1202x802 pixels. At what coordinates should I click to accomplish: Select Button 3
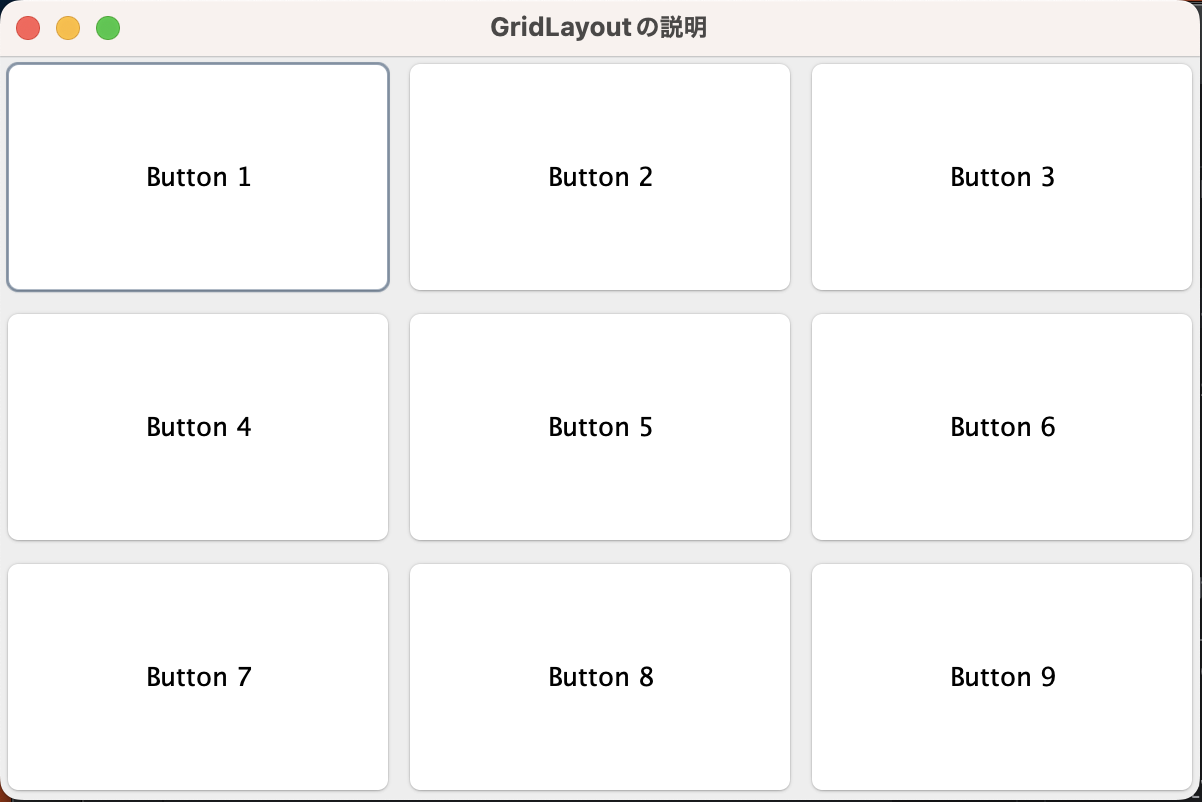(1001, 177)
